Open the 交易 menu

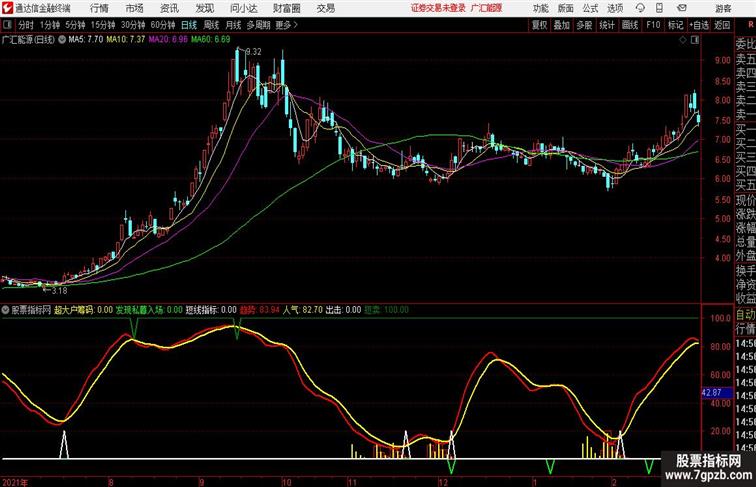[325, 8]
